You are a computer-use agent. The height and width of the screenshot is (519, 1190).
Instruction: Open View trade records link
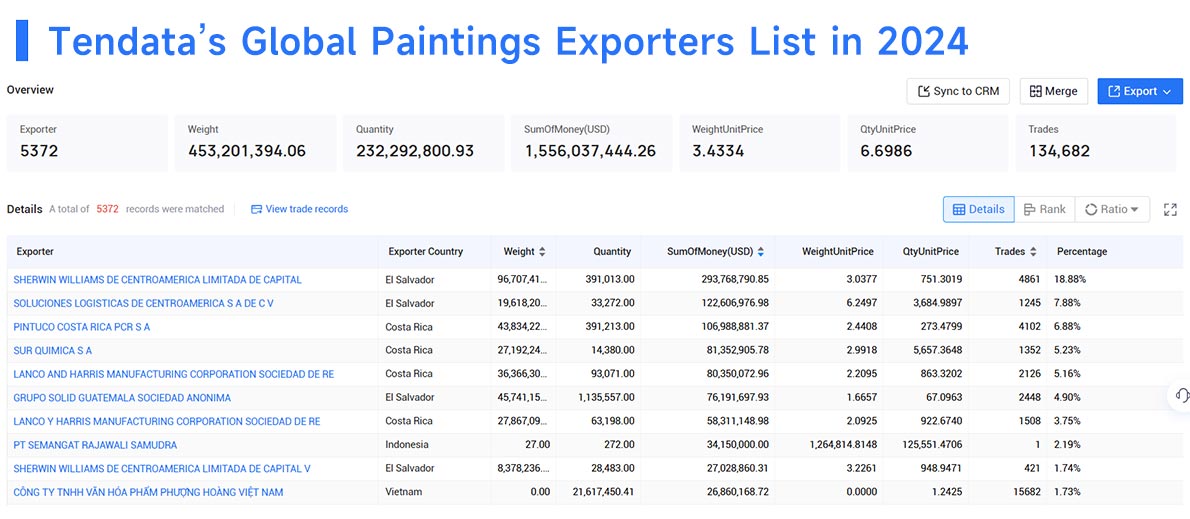(x=299, y=209)
